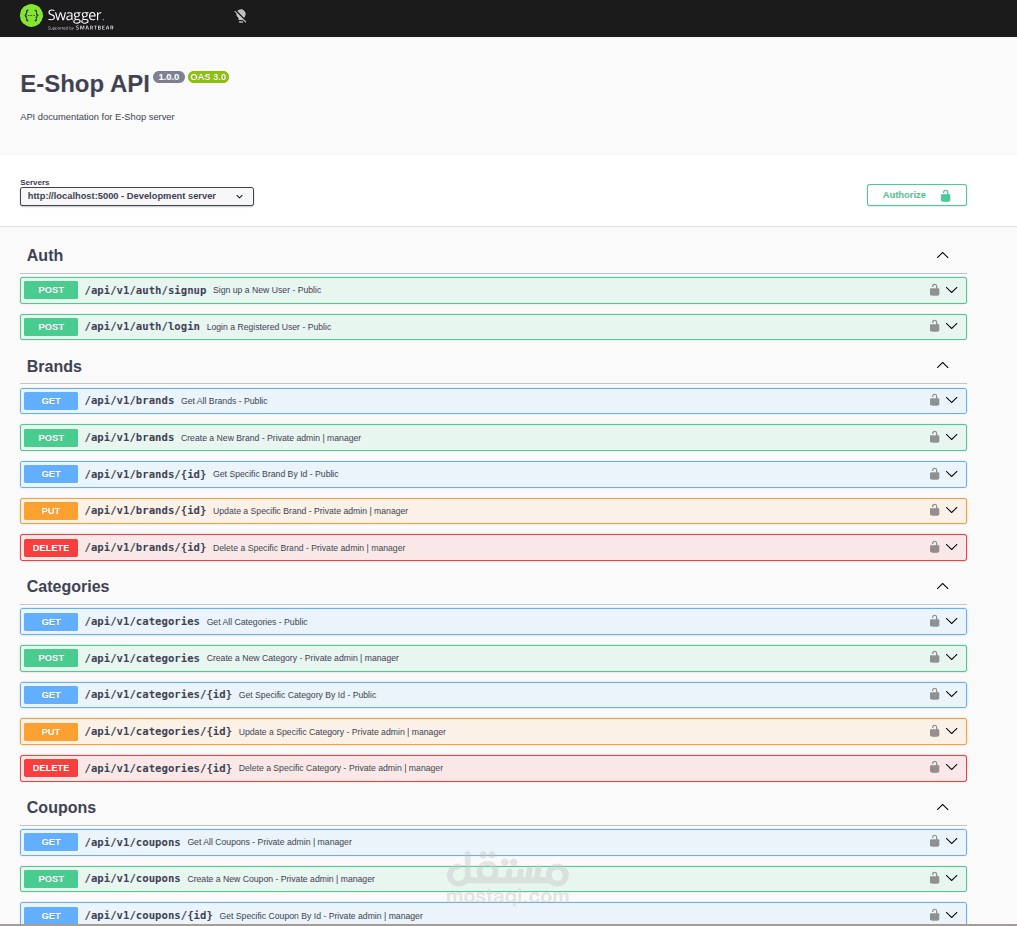Click the POST button for auth login
1017x926 pixels.
[x=51, y=327]
